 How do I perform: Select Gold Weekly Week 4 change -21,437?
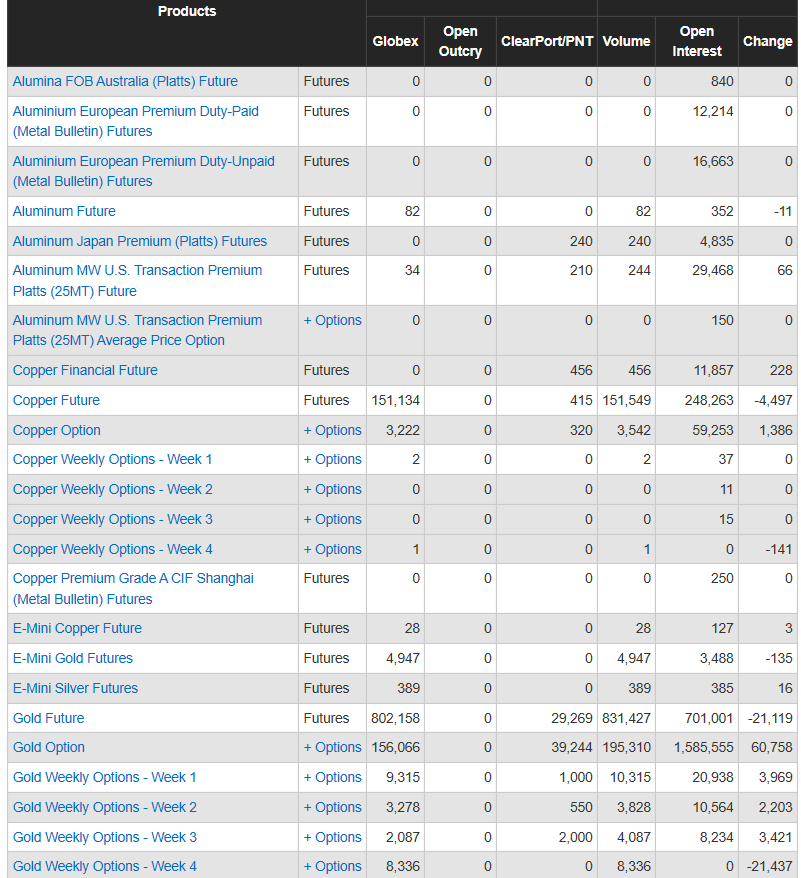770,866
